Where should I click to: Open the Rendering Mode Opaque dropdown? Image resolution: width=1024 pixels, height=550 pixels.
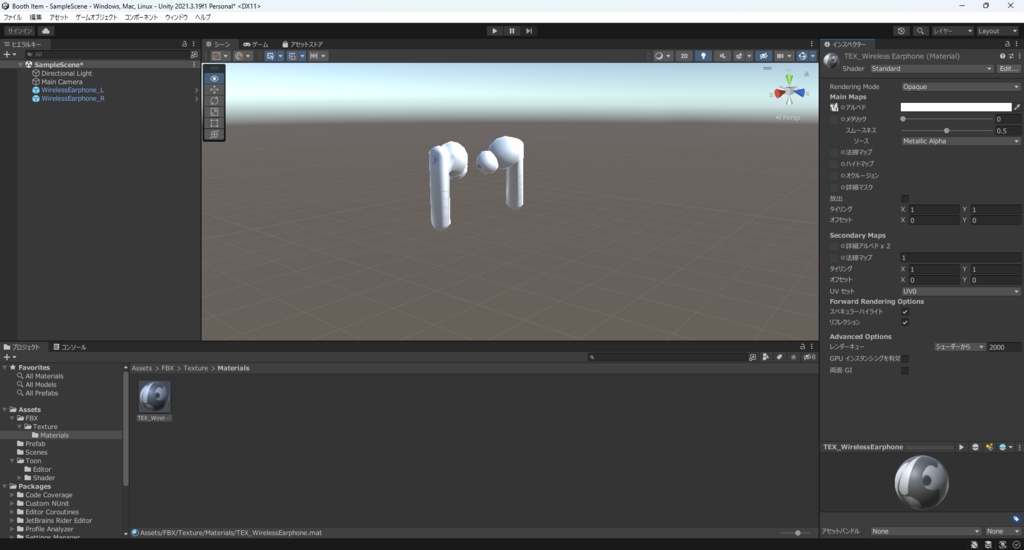tap(960, 87)
